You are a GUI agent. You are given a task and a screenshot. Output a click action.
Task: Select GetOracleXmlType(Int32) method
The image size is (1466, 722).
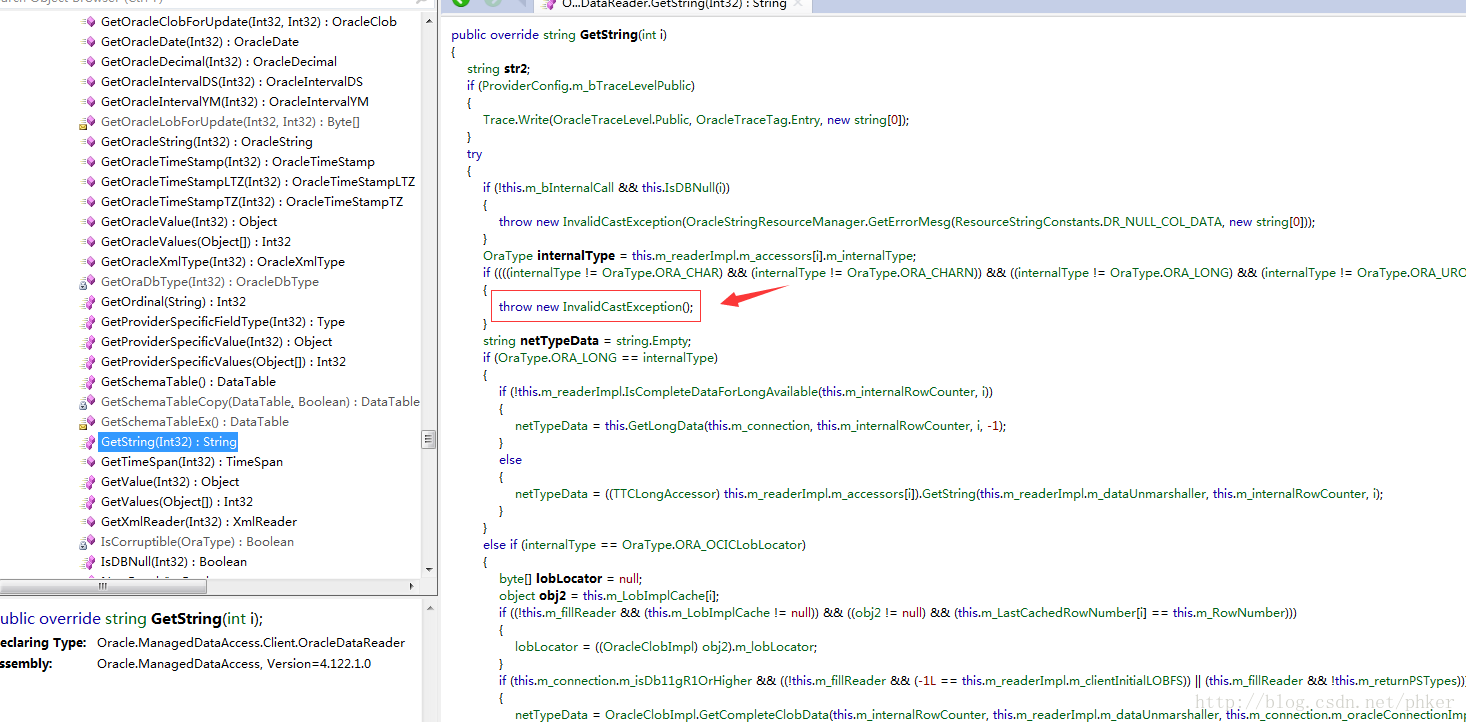tap(223, 262)
